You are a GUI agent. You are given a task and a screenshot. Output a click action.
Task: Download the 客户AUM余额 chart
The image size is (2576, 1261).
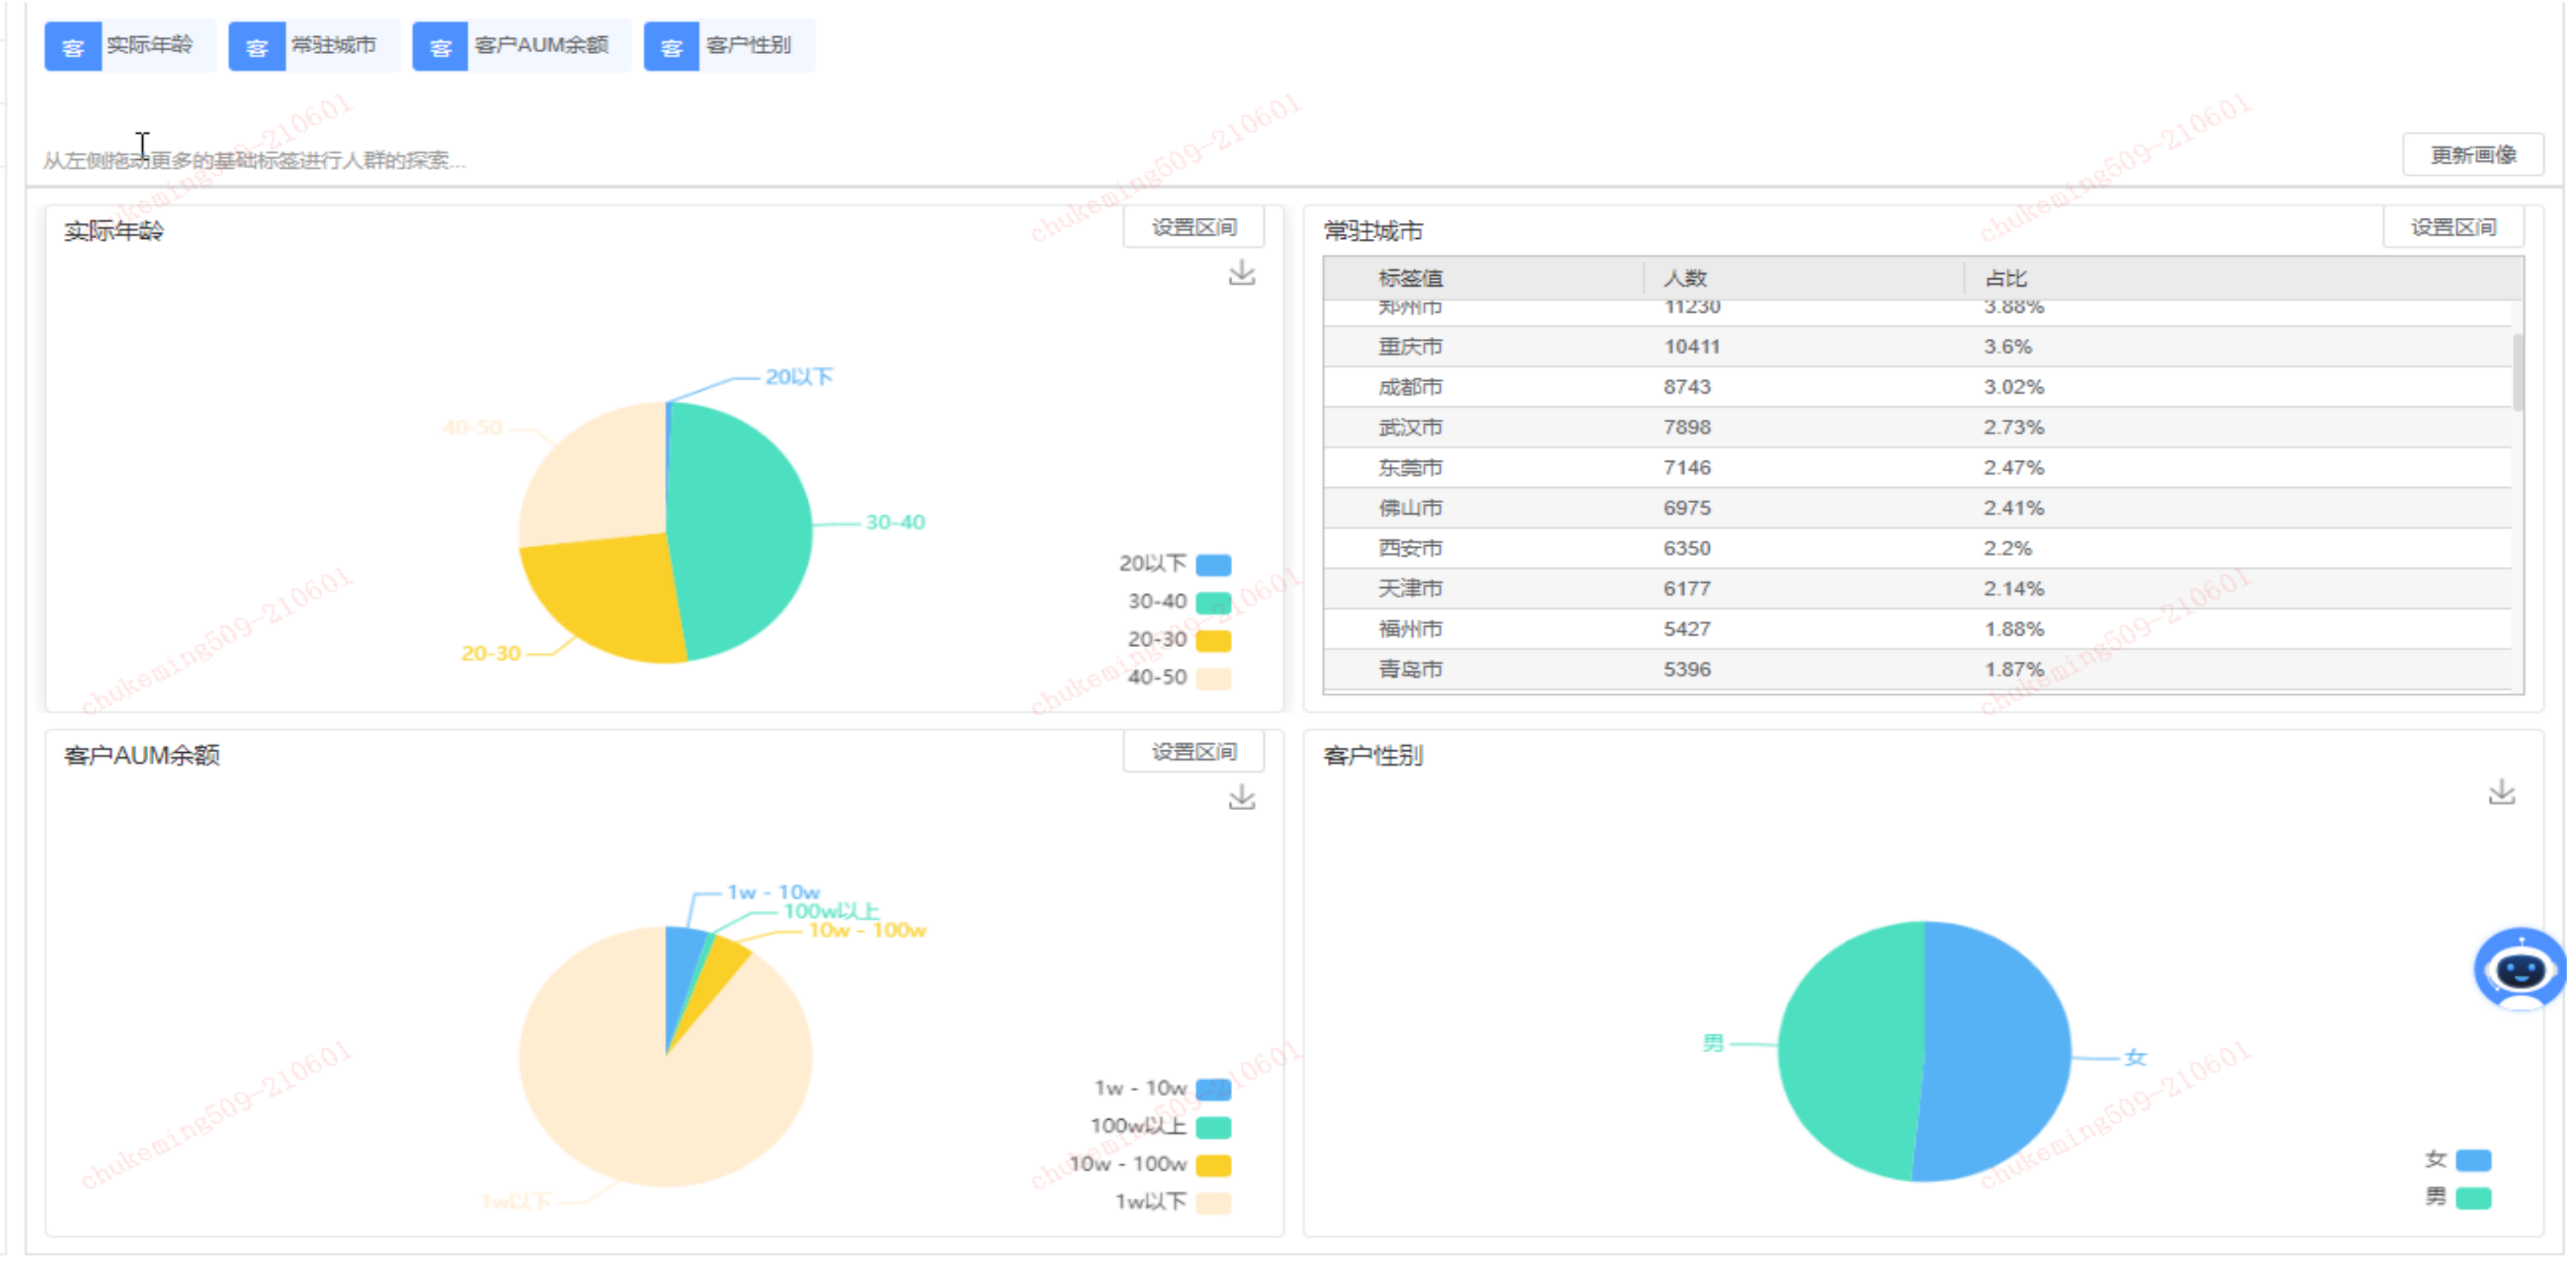pos(1241,797)
